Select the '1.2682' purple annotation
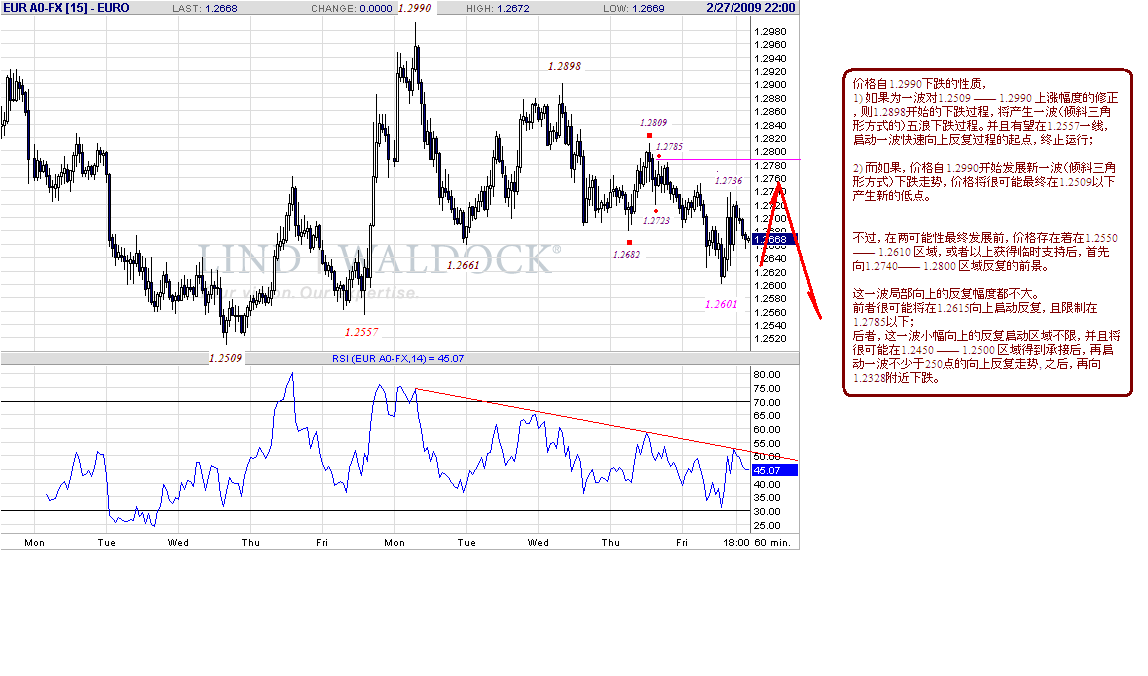1148x676 pixels. coord(626,255)
